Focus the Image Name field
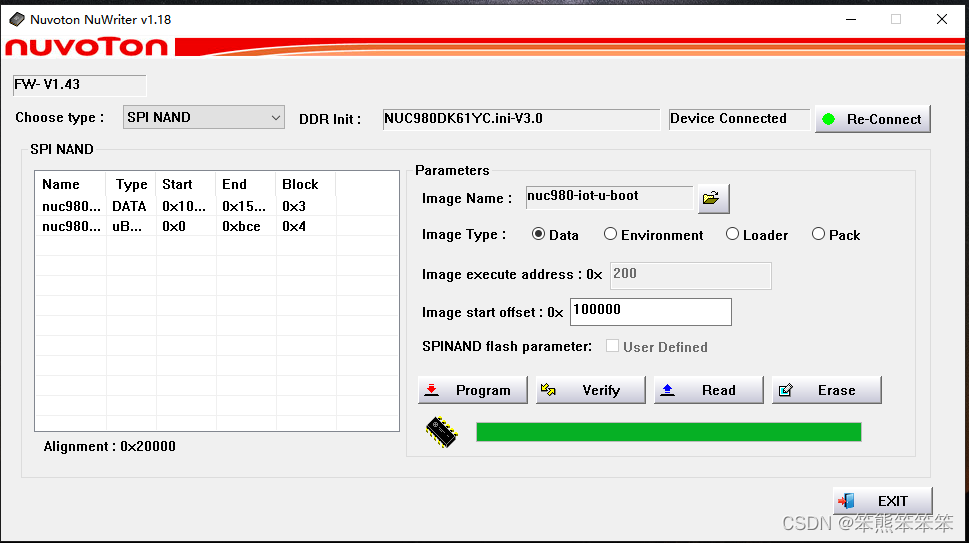The image size is (969, 543). pyautogui.click(x=609, y=198)
